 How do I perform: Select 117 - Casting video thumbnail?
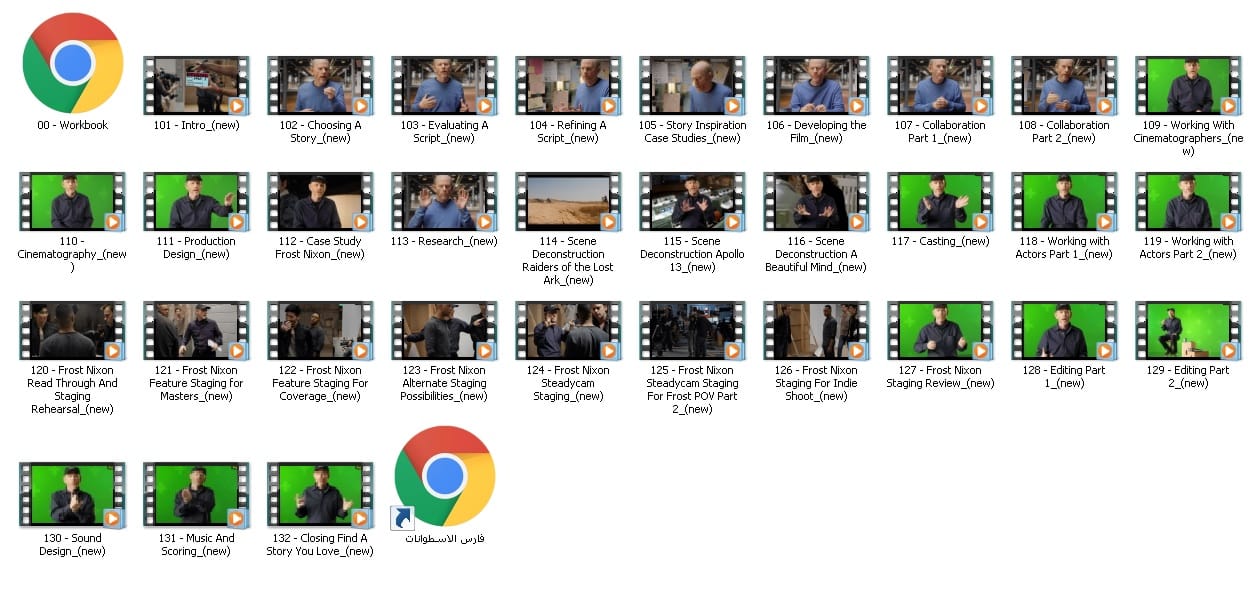pyautogui.click(x=940, y=201)
